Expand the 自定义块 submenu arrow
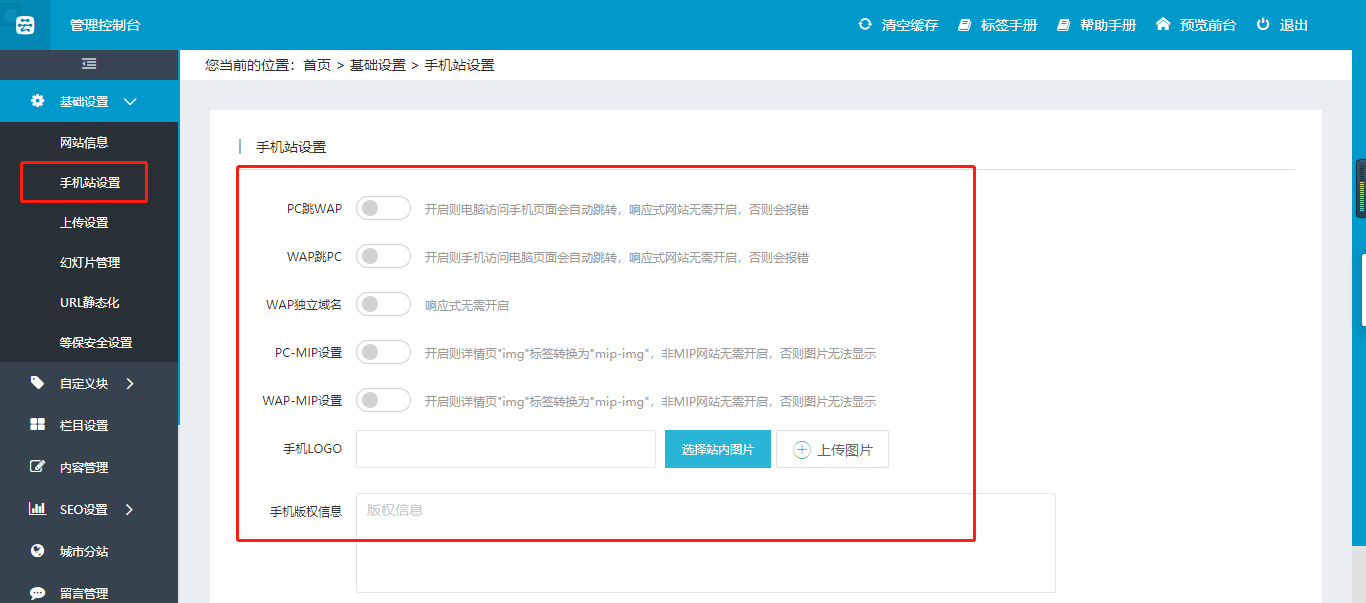Image resolution: width=1366 pixels, height=603 pixels. coord(130,383)
